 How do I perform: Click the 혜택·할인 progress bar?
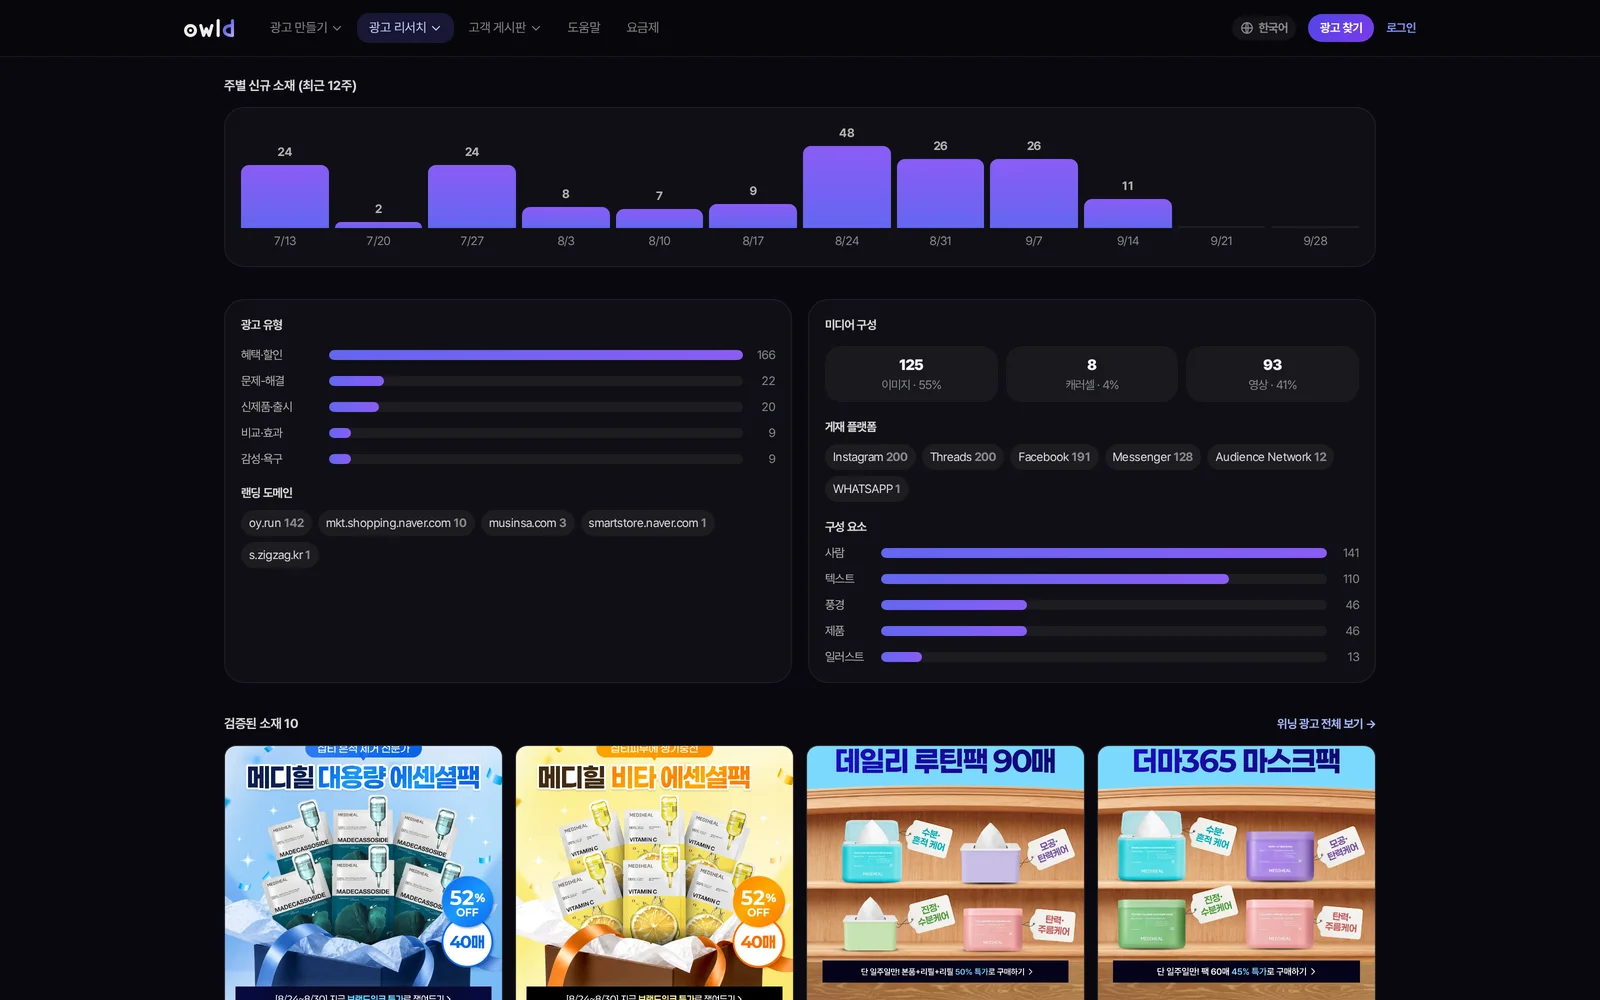[536, 355]
